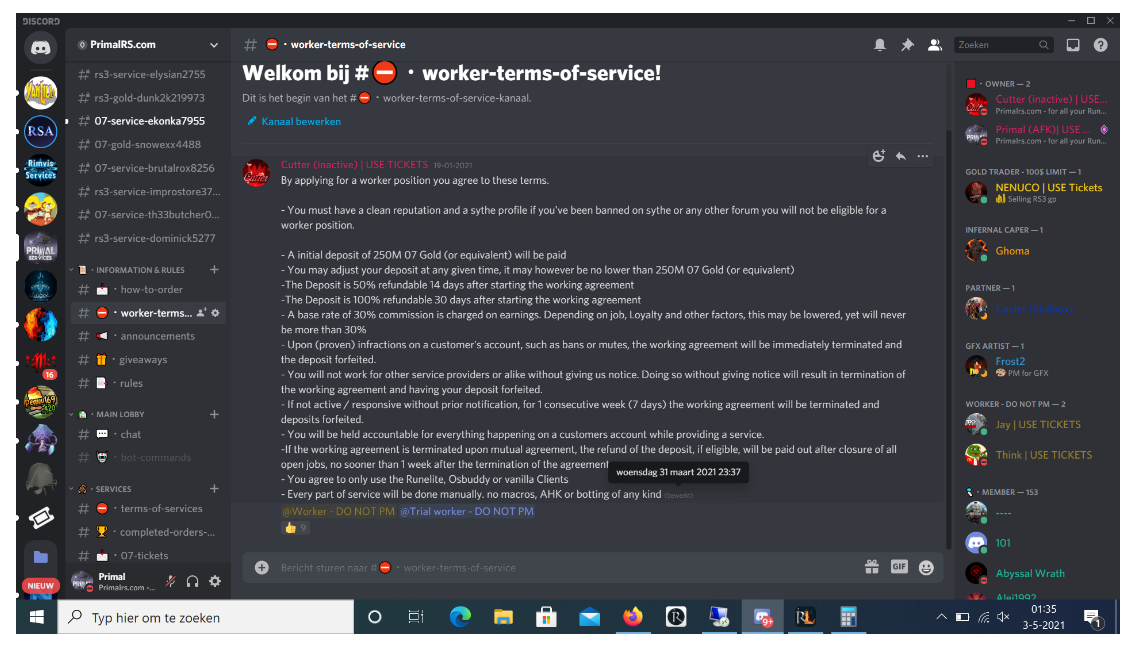Show pinned messages with pin icon
The width and height of the screenshot is (1134, 647).
(x=907, y=45)
